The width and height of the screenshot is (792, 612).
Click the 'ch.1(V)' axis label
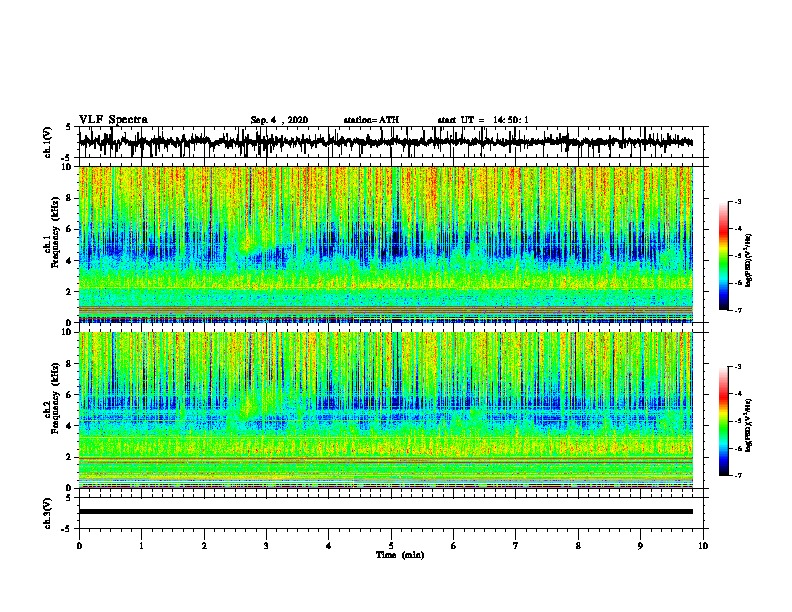coord(48,142)
